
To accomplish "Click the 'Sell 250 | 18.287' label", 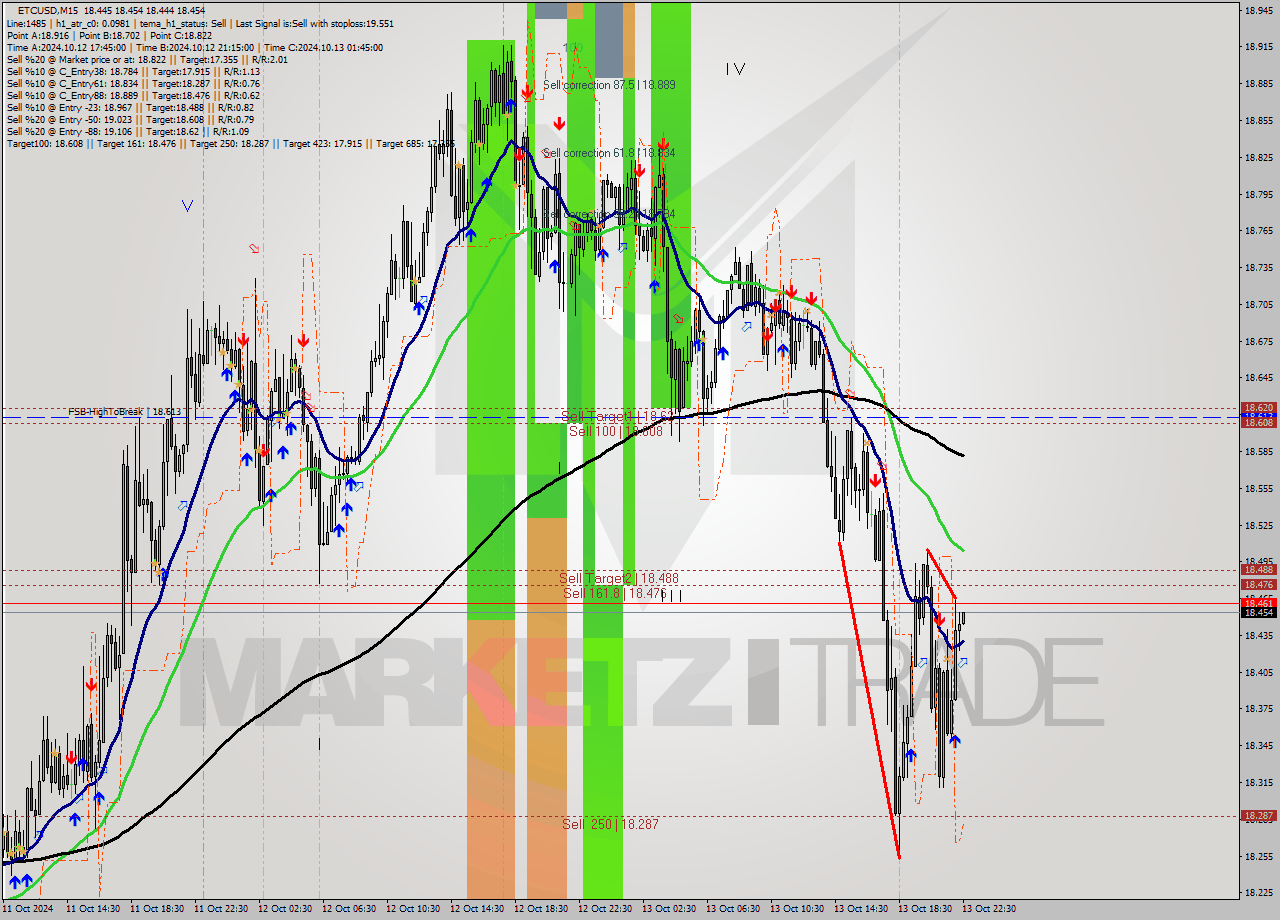I will [610, 824].
